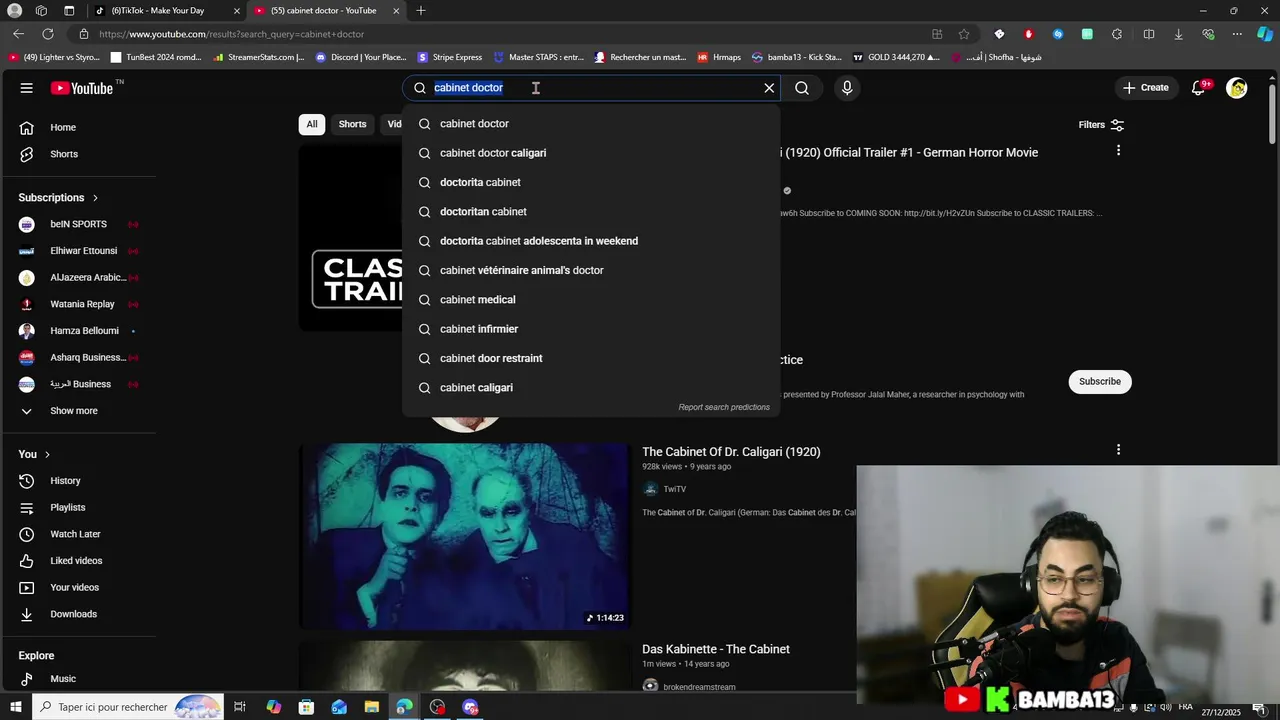Open 'Das Kabinette - The Cabinet' video title
The height and width of the screenshot is (720, 1280).
[716, 649]
